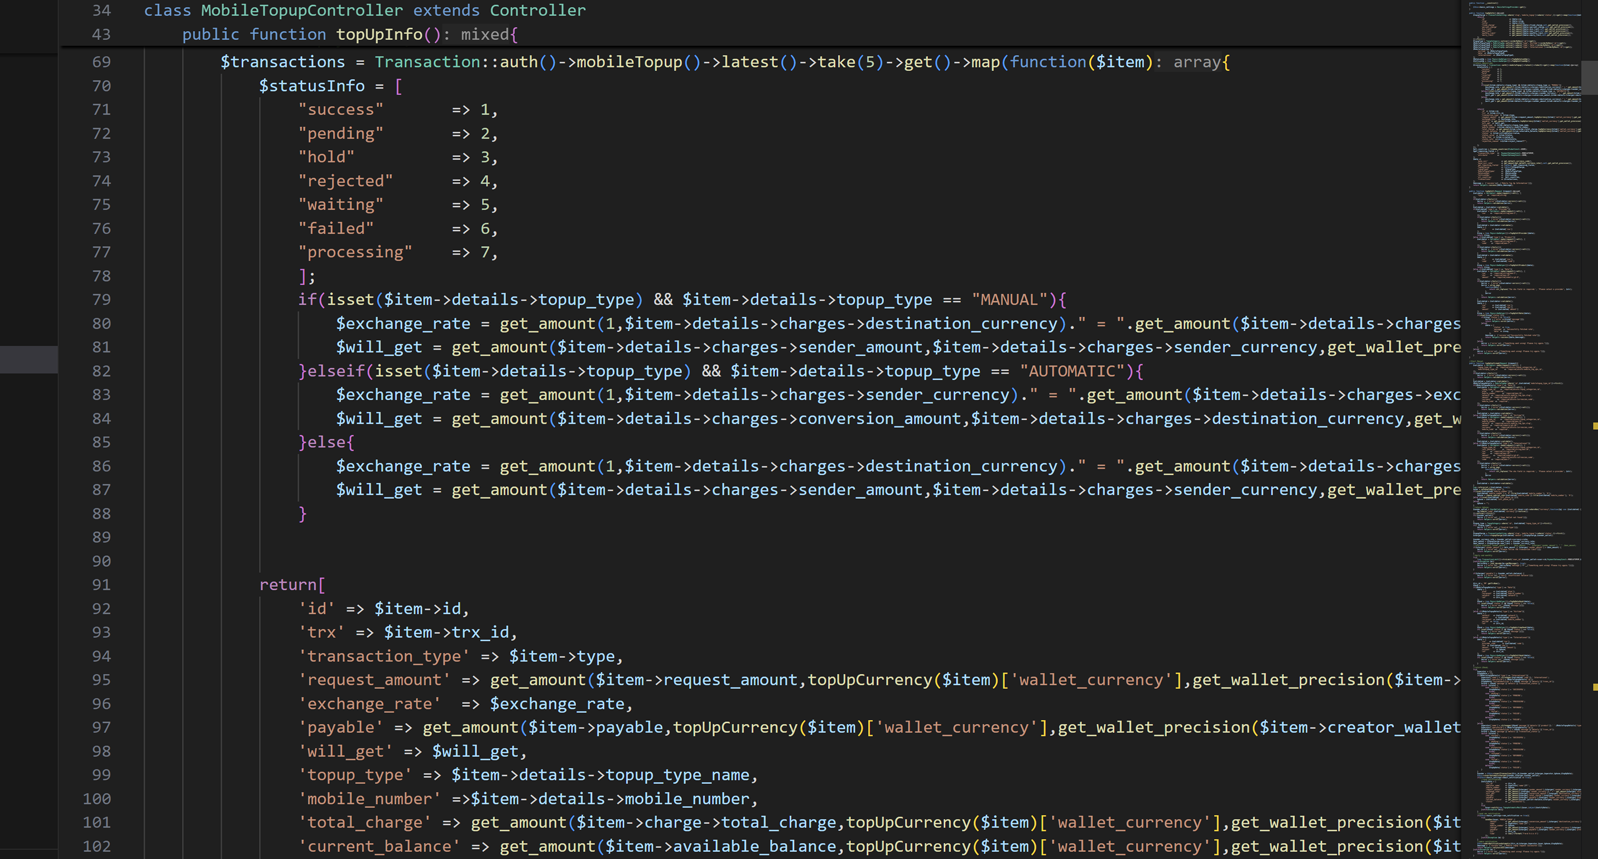Screen dimensions: 1598x859
Task: Click the "success" string key
Action: (340, 110)
